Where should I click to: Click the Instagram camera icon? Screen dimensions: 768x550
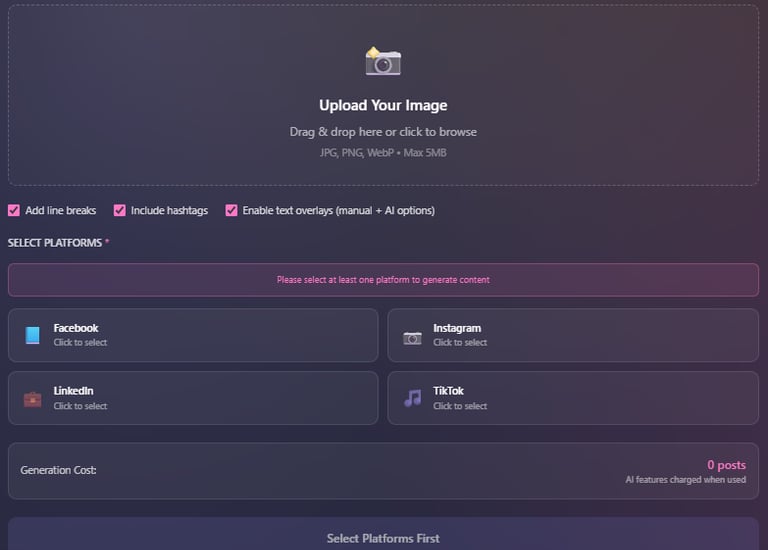click(x=412, y=338)
